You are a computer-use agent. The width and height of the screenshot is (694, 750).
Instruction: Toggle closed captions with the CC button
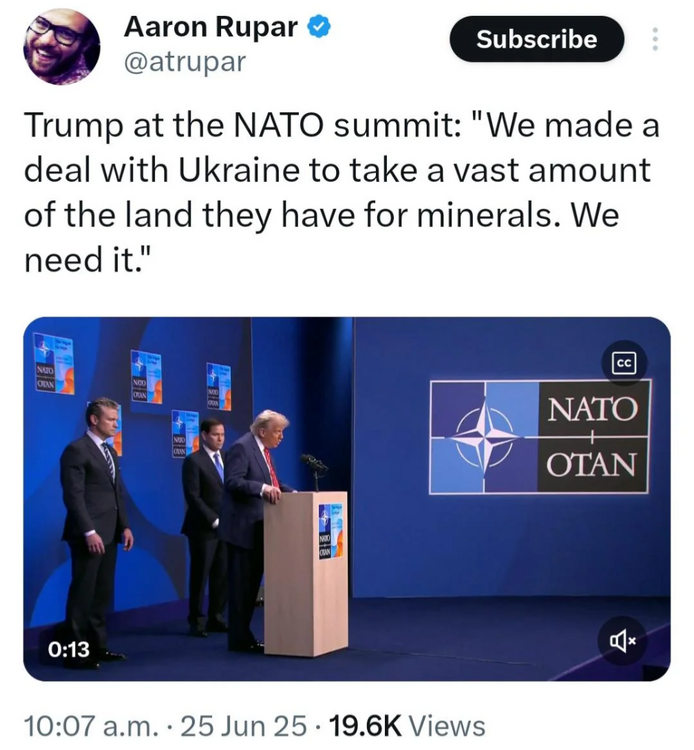pyautogui.click(x=624, y=364)
